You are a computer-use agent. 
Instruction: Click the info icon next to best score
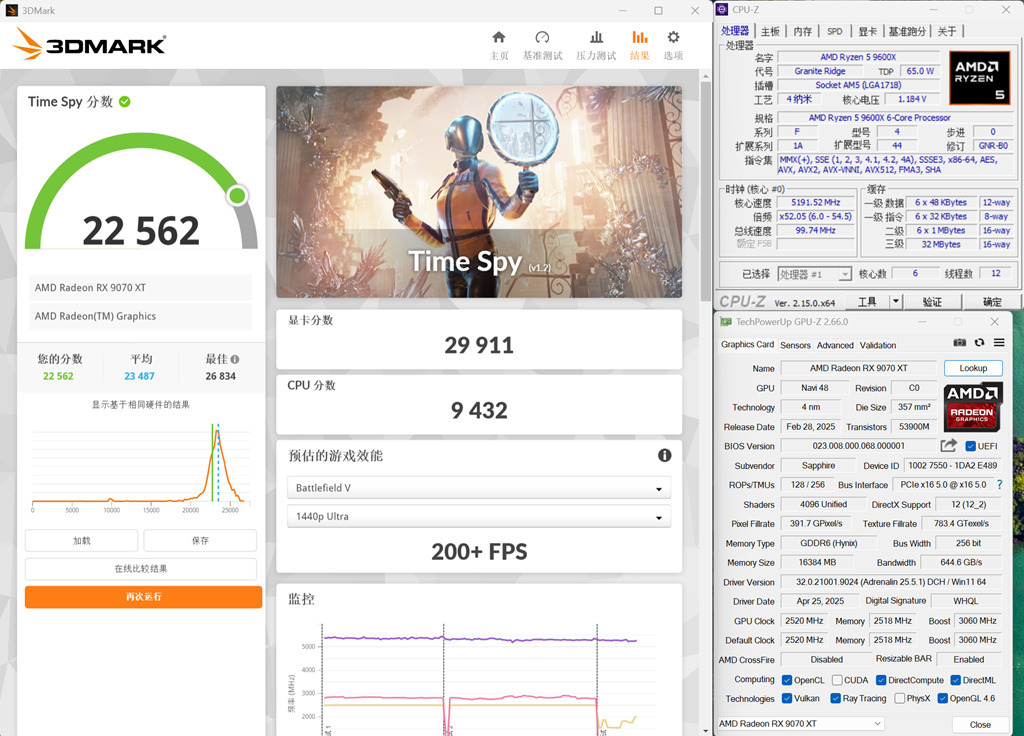click(235, 359)
